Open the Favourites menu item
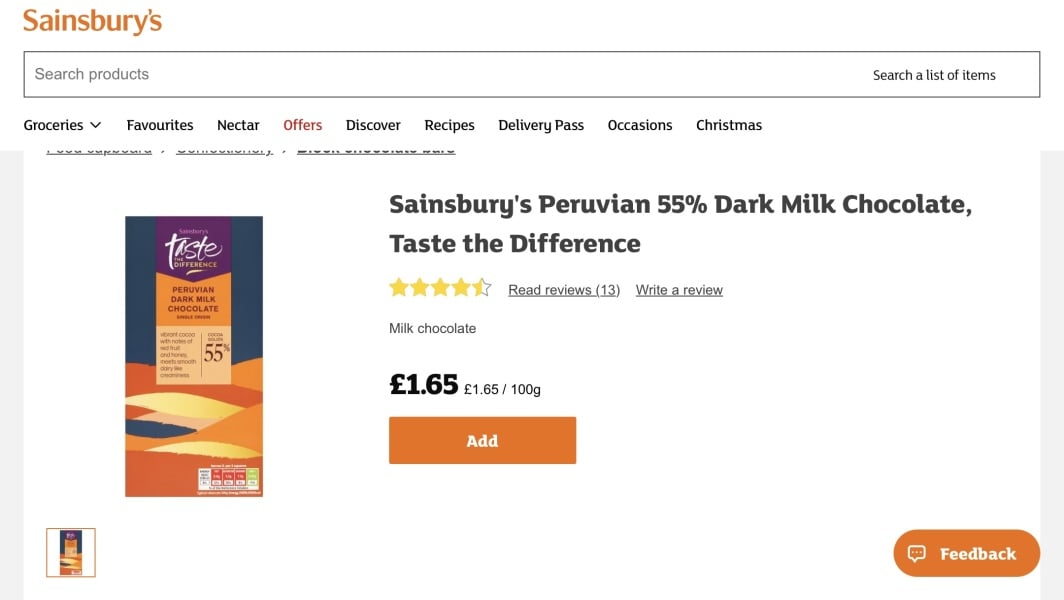Image resolution: width=1064 pixels, height=600 pixels. [x=160, y=125]
